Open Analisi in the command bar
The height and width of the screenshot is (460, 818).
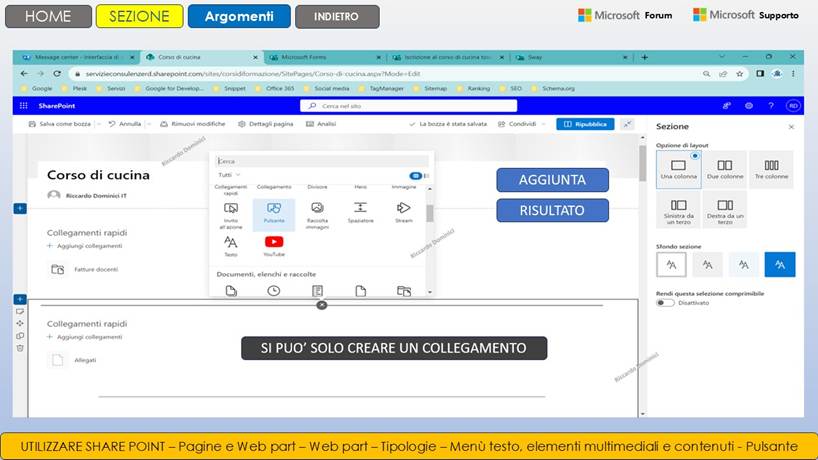pyautogui.click(x=321, y=124)
